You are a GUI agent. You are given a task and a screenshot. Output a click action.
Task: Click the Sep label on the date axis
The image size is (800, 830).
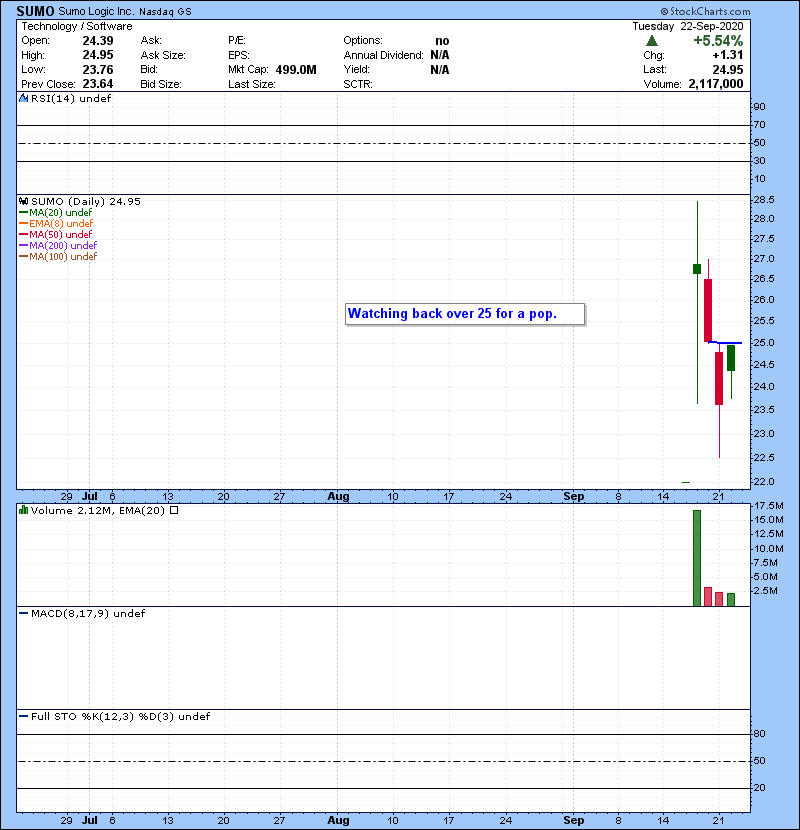tap(574, 496)
